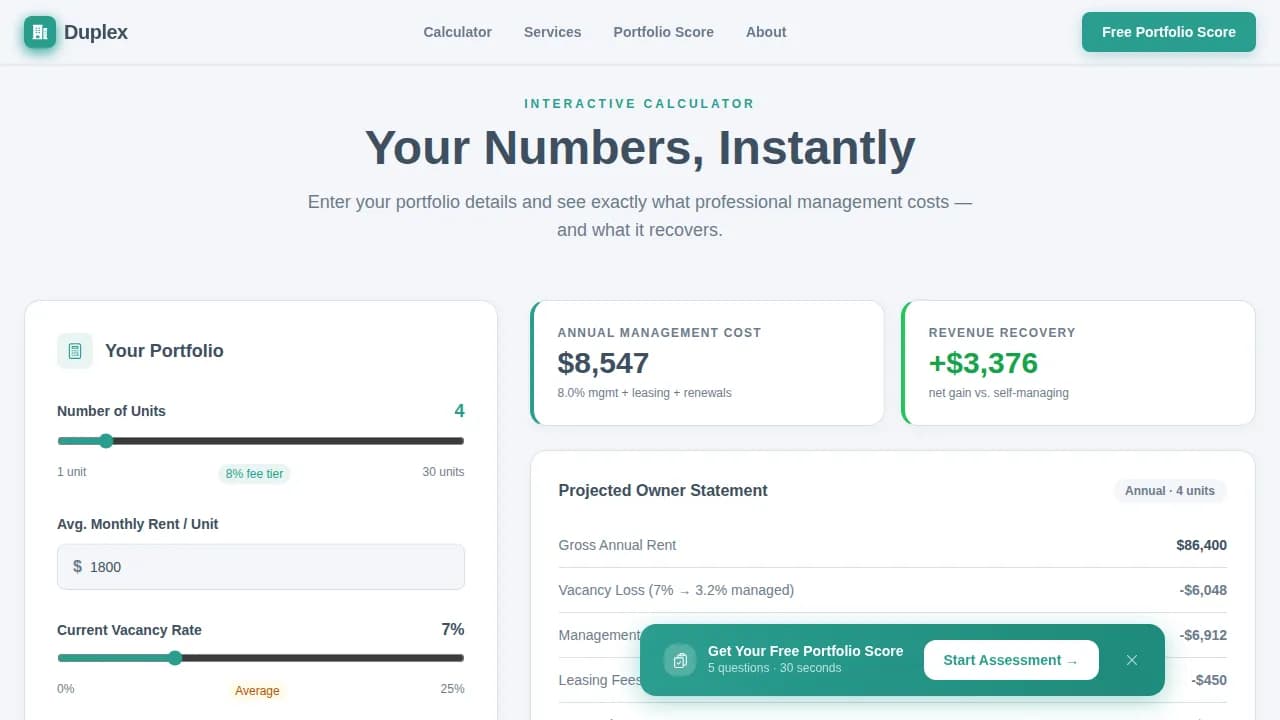Viewport: 1280px width, 720px height.
Task: Open the About page
Action: [x=765, y=32]
